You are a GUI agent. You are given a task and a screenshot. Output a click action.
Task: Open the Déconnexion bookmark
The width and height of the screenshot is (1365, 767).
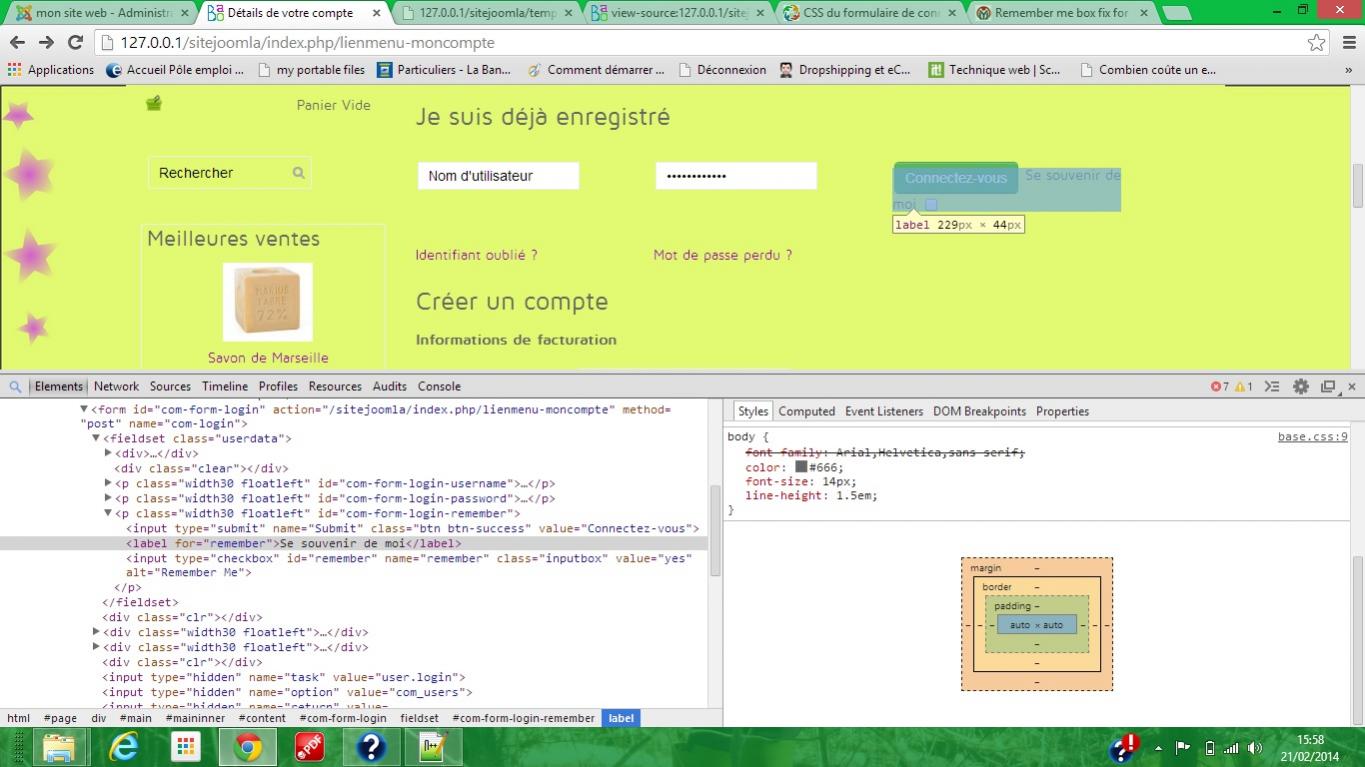click(723, 70)
